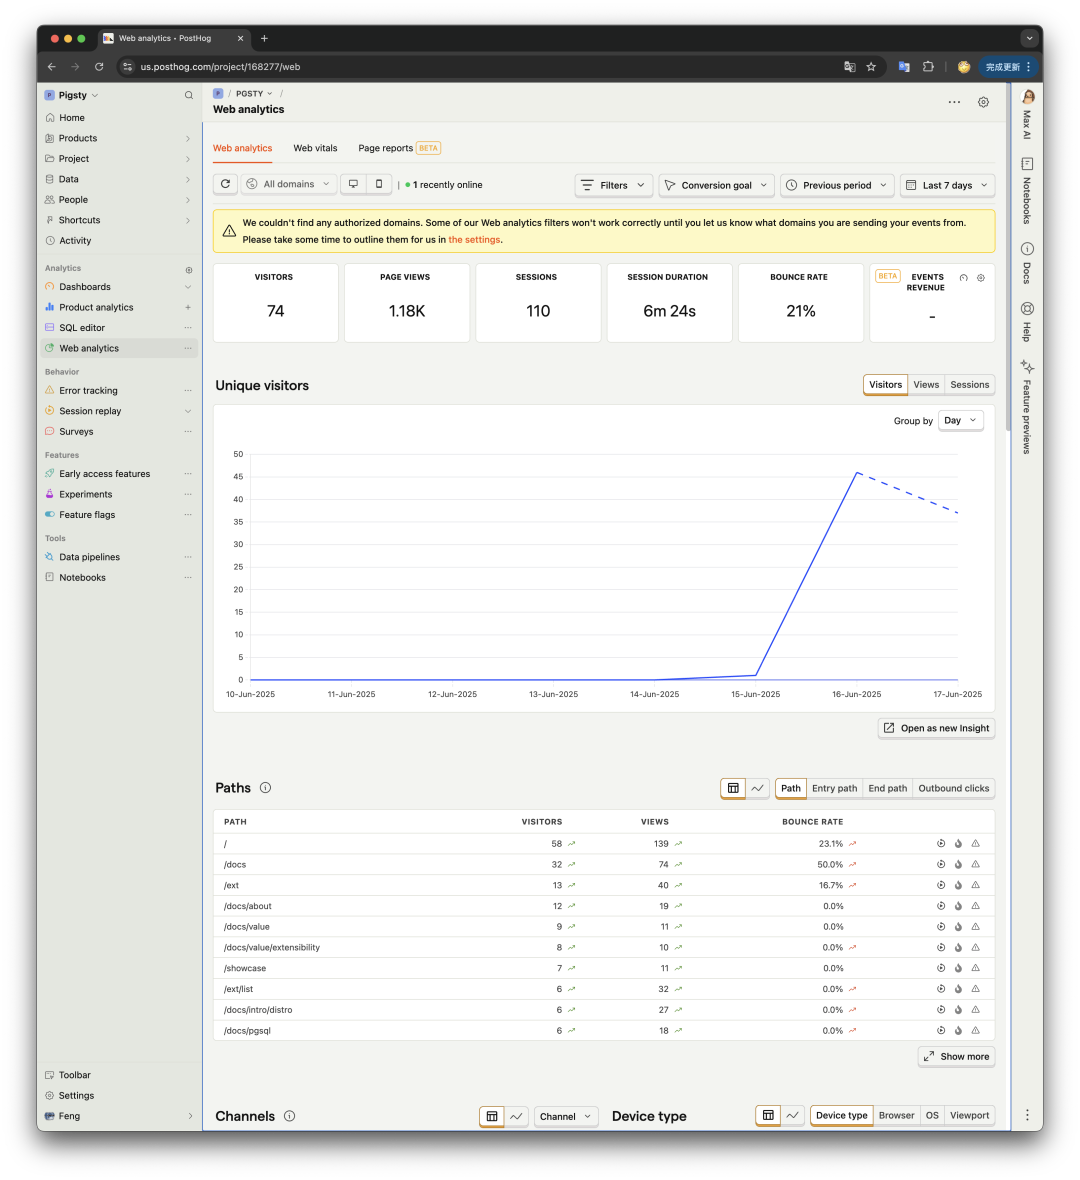Click Open as new Insight button
Viewport: 1080px width, 1180px height.
pos(936,728)
